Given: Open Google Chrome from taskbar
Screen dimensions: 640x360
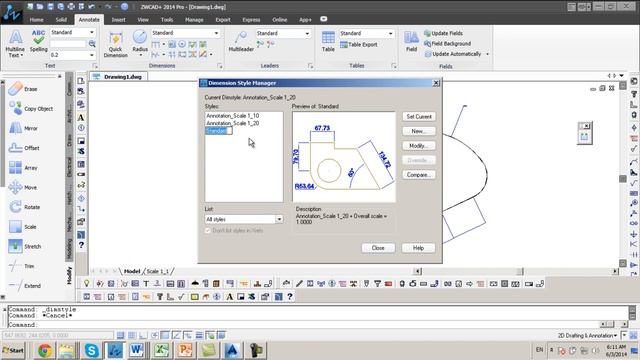Looking at the screenshot, I should tap(45, 350).
